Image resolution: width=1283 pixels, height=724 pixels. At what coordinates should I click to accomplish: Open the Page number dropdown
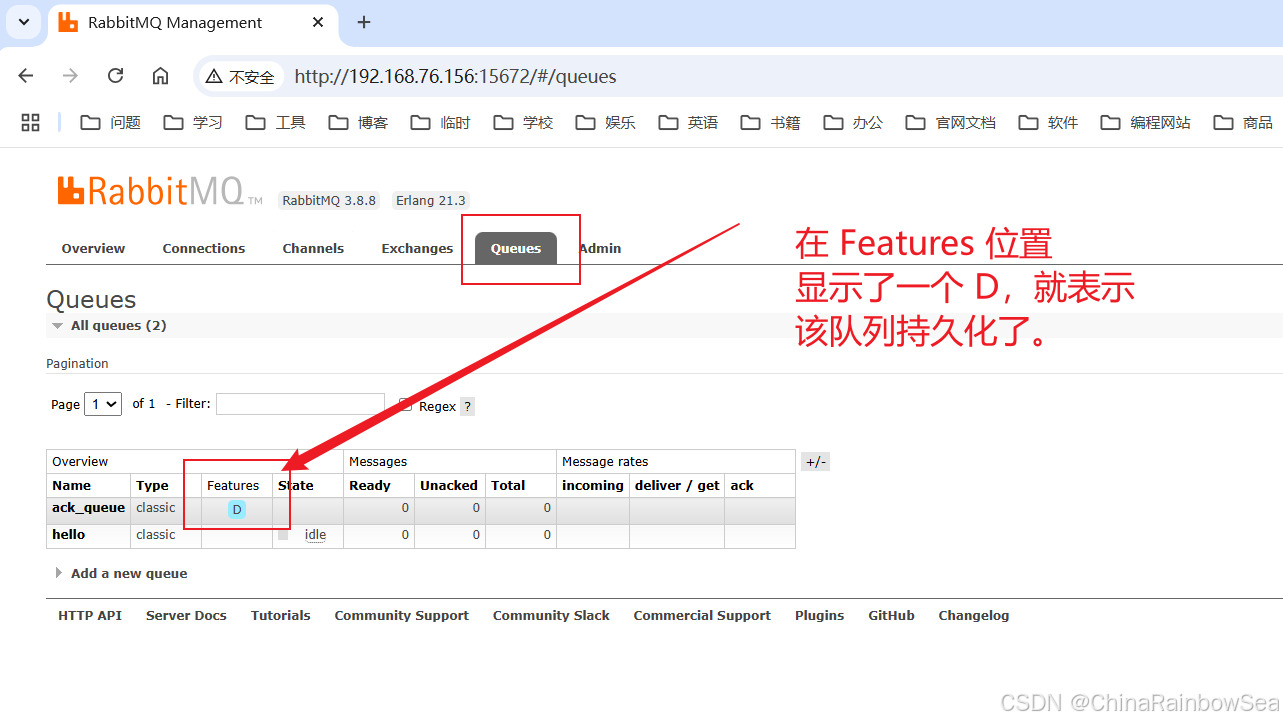point(103,404)
